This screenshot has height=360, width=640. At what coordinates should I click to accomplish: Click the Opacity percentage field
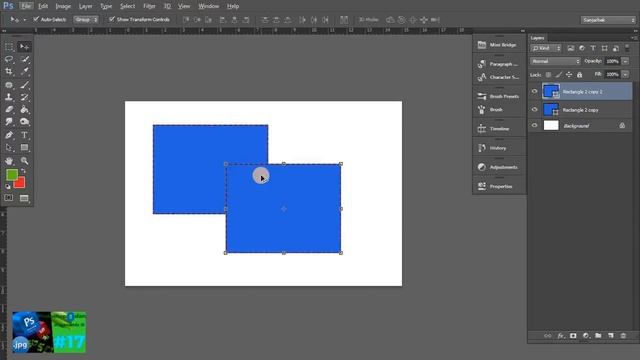[x=612, y=61]
